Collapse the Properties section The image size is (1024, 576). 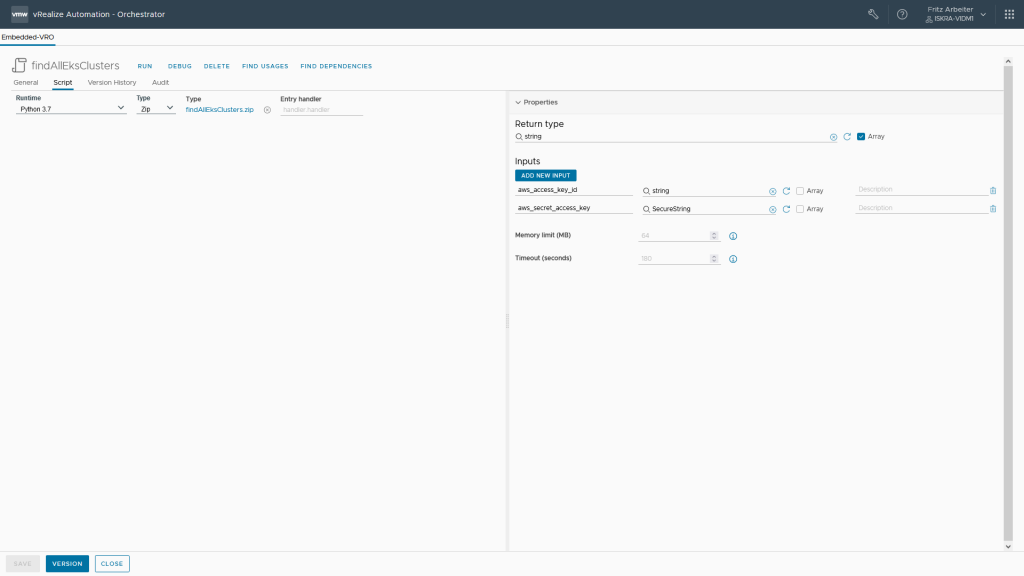(x=518, y=102)
